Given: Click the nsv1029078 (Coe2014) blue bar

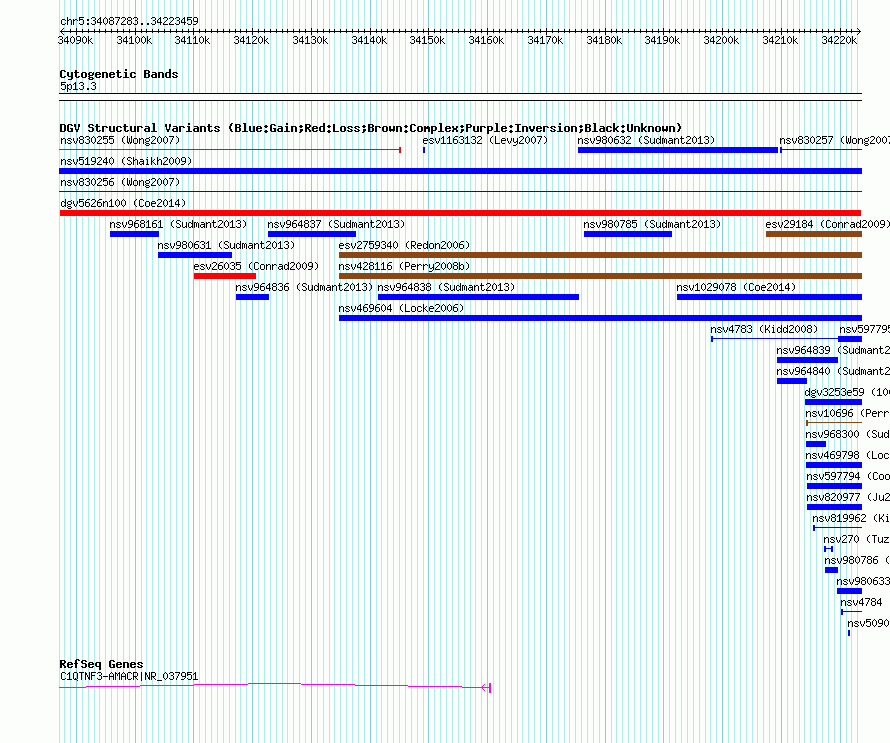Looking at the screenshot, I should [769, 297].
